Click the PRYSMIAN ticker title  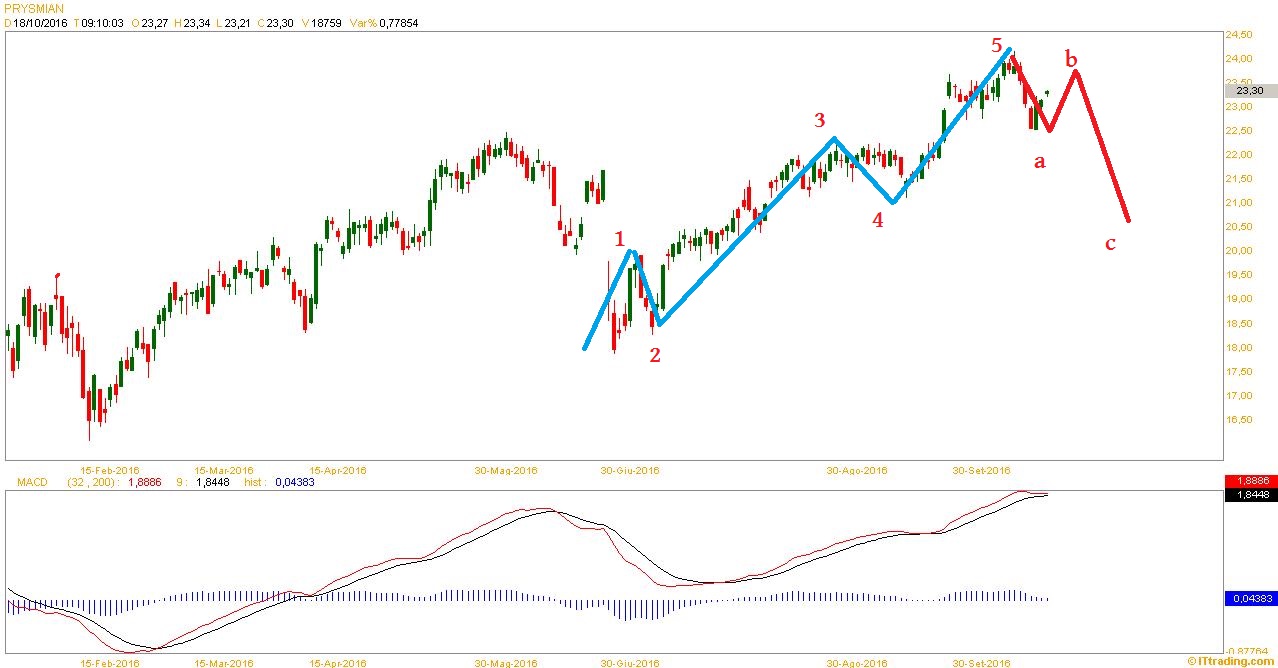pos(34,8)
